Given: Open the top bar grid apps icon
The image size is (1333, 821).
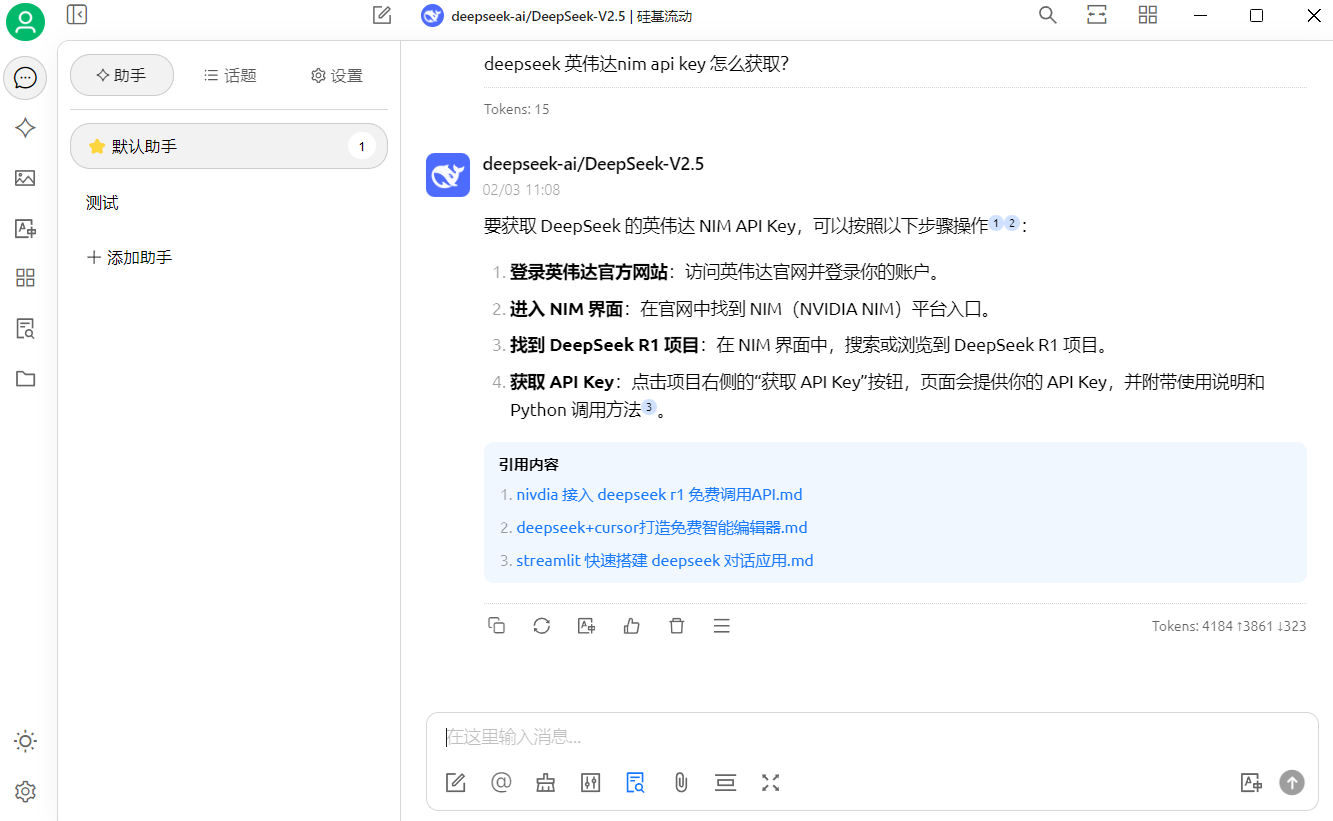Looking at the screenshot, I should pos(1148,15).
